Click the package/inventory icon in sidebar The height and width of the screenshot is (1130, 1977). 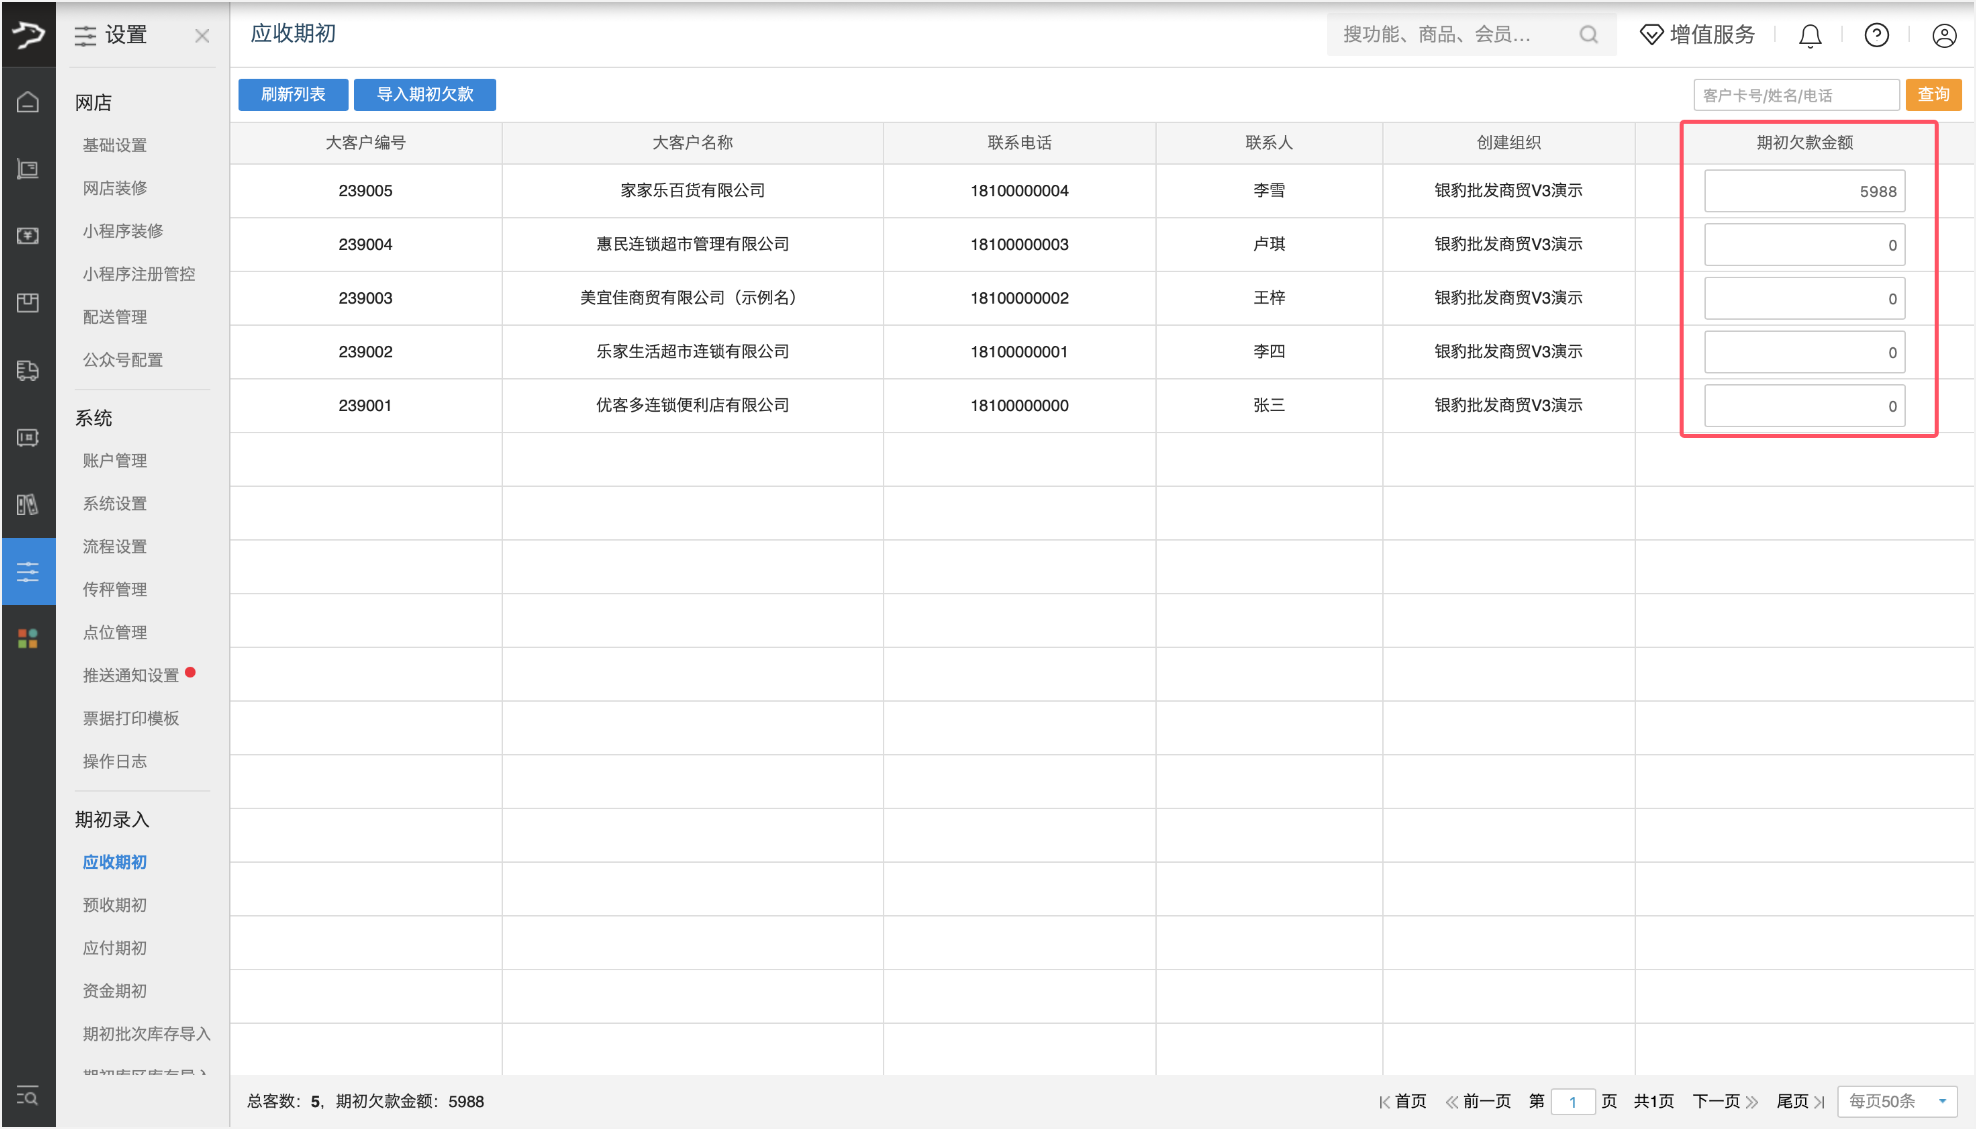(28, 303)
